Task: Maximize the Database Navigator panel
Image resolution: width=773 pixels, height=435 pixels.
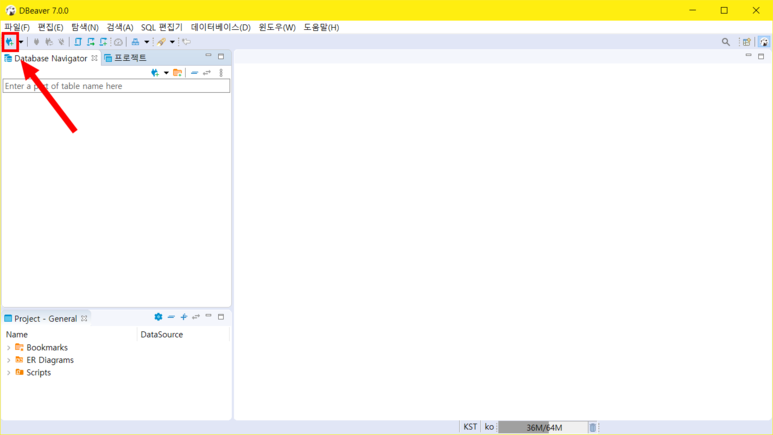Action: (221, 56)
